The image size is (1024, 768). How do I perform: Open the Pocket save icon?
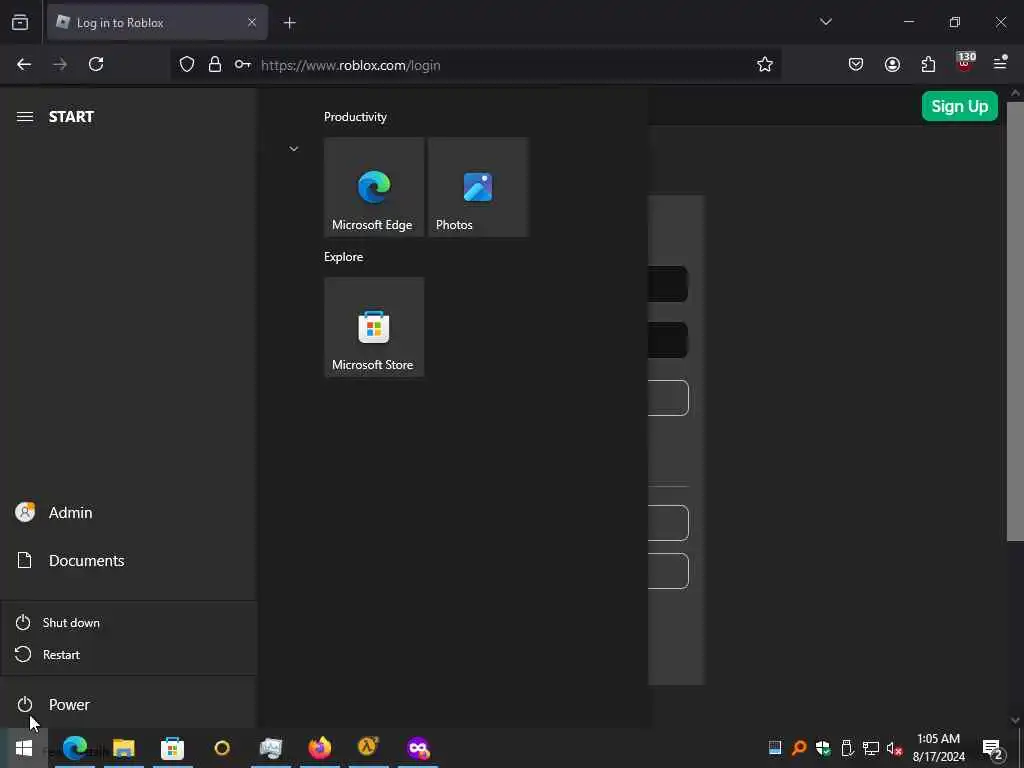pos(856,64)
